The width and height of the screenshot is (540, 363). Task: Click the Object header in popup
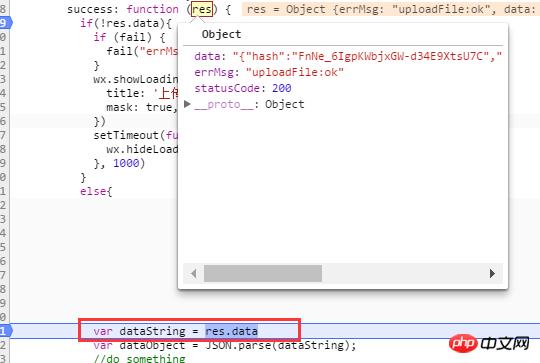pyautogui.click(x=221, y=34)
